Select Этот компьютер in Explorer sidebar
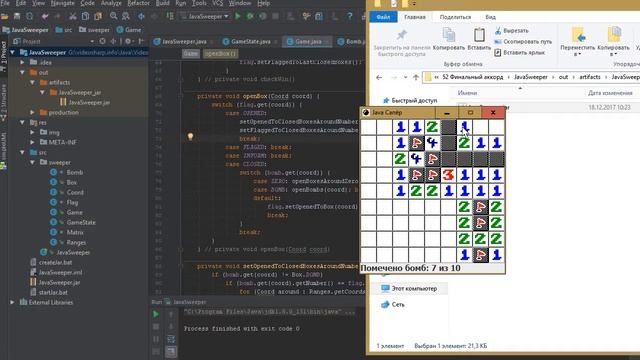The height and width of the screenshot is (360, 640). (x=410, y=289)
